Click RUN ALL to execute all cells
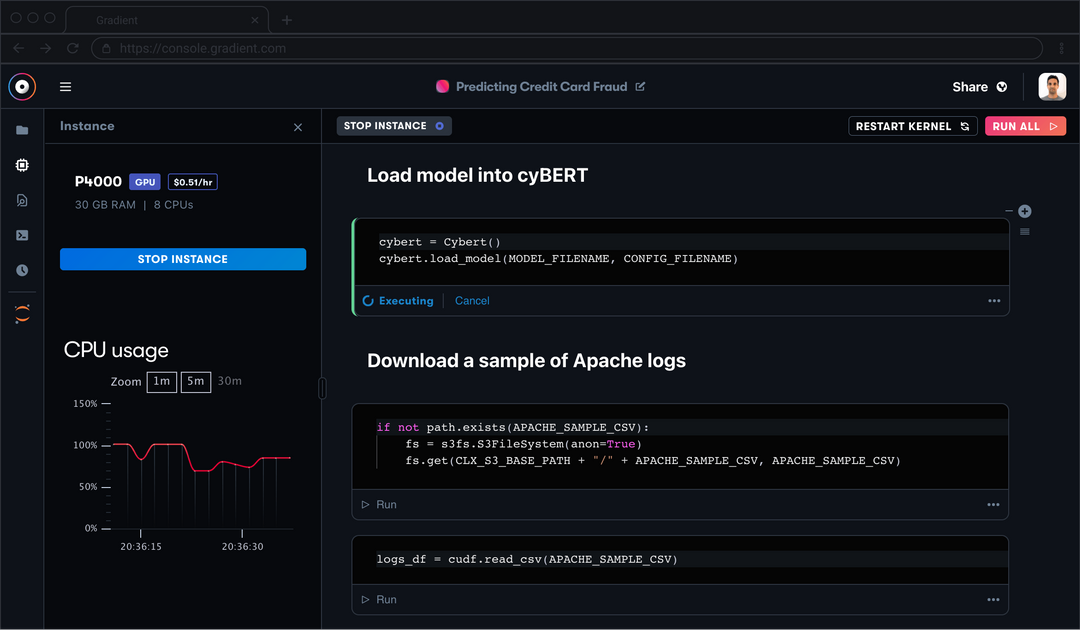Viewport: 1080px width, 630px height. click(1025, 125)
